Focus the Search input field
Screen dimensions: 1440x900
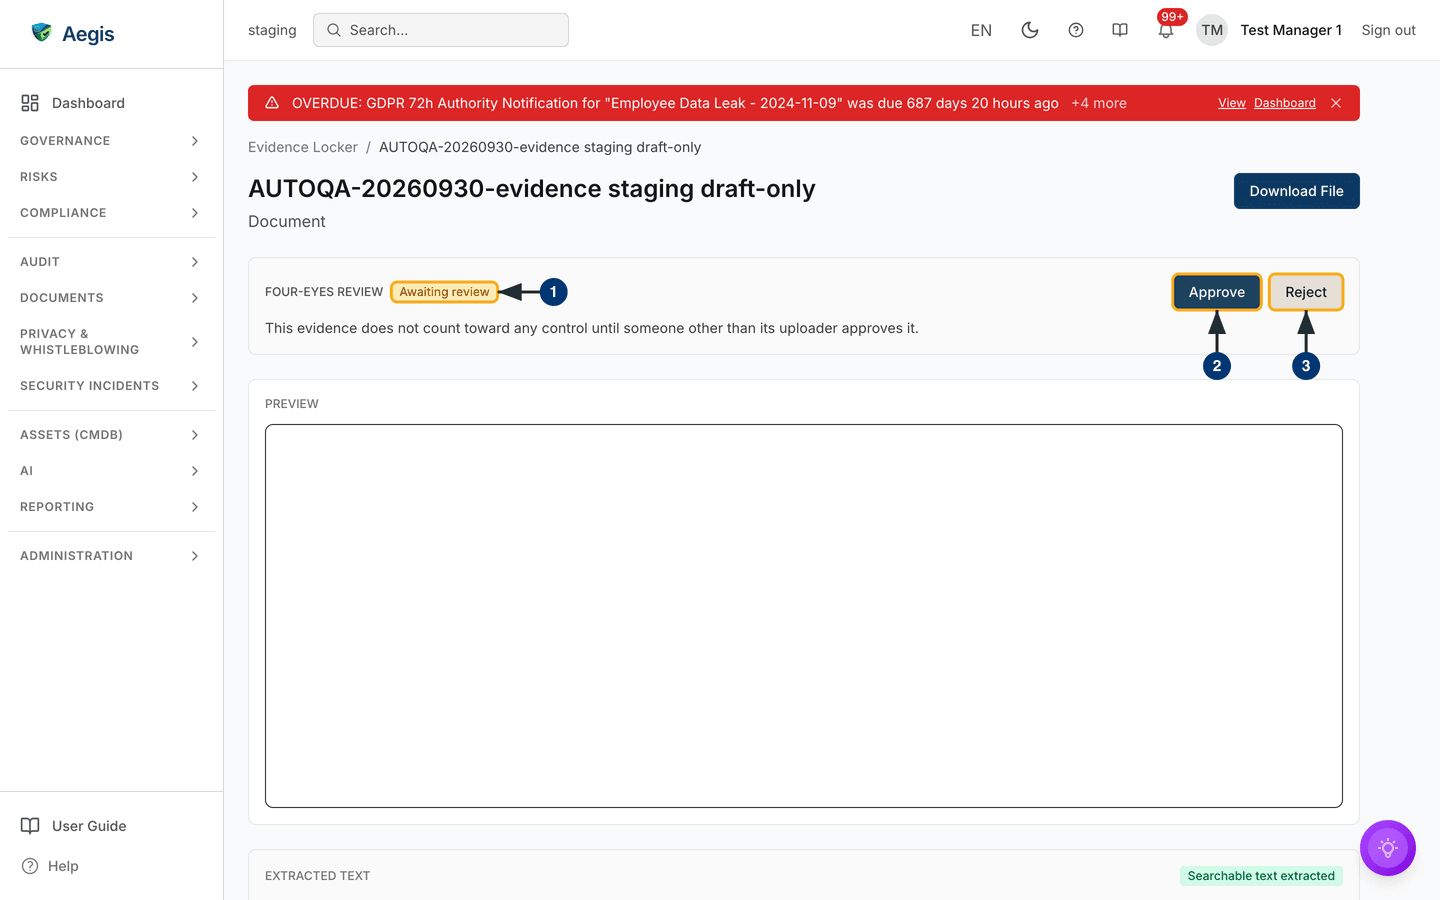click(441, 30)
